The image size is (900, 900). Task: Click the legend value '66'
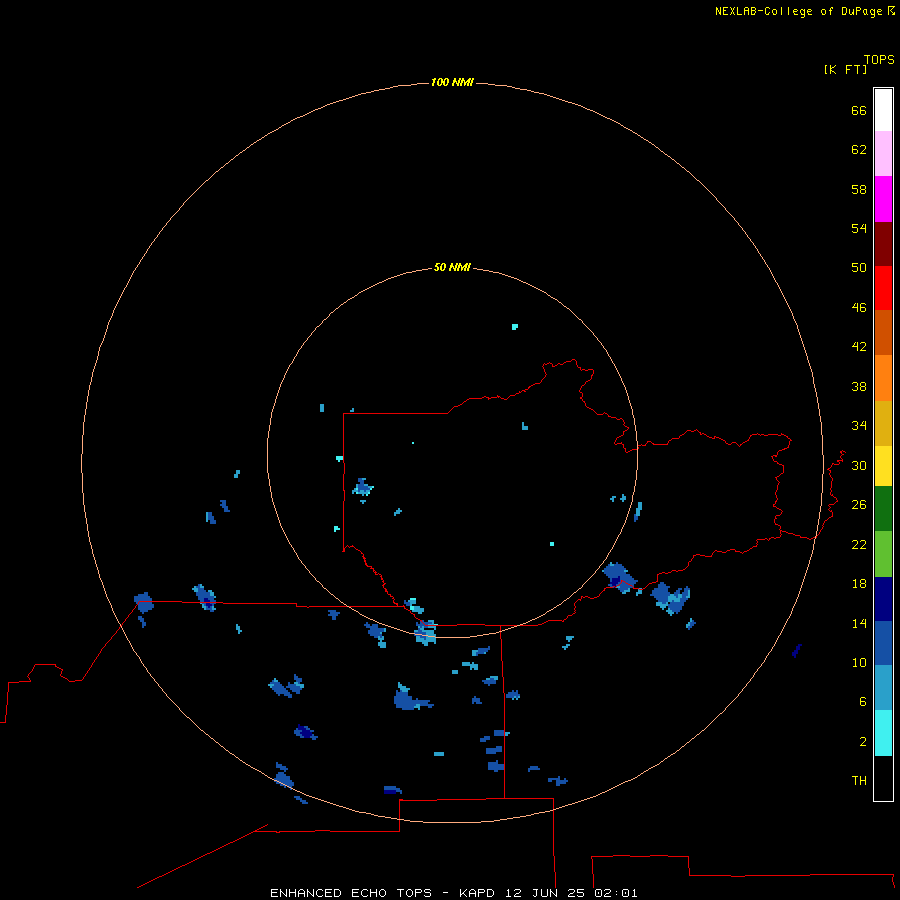pos(859,110)
